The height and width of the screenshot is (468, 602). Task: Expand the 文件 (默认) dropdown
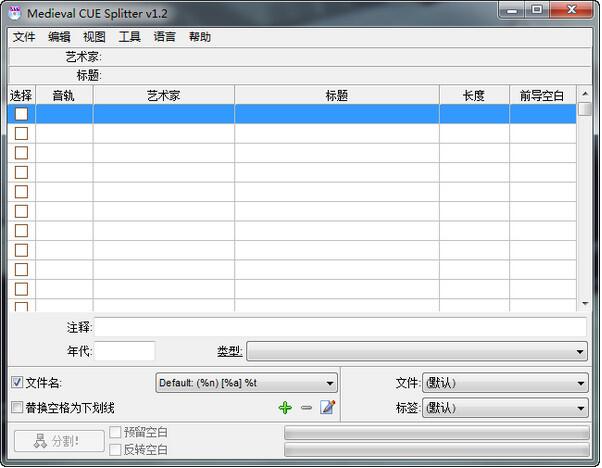(505, 383)
